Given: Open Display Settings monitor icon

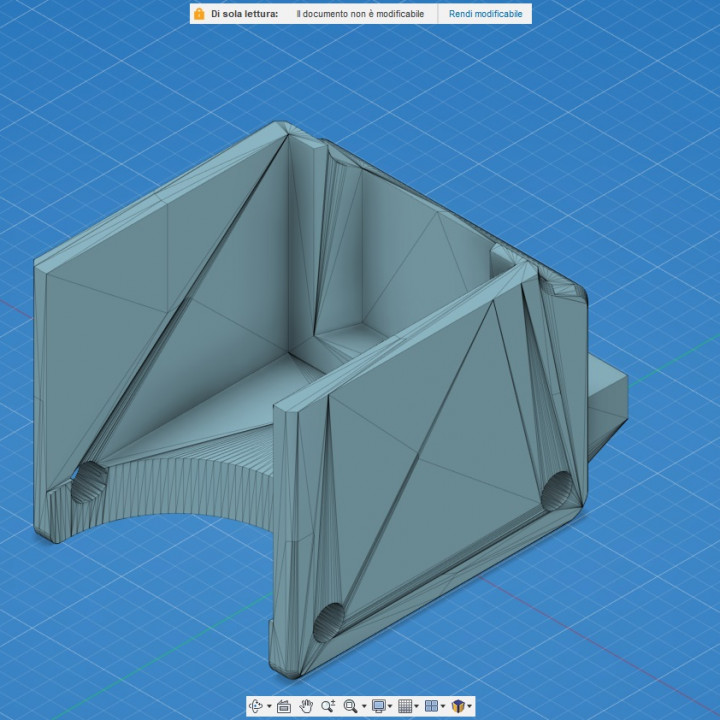Looking at the screenshot, I should [379, 706].
